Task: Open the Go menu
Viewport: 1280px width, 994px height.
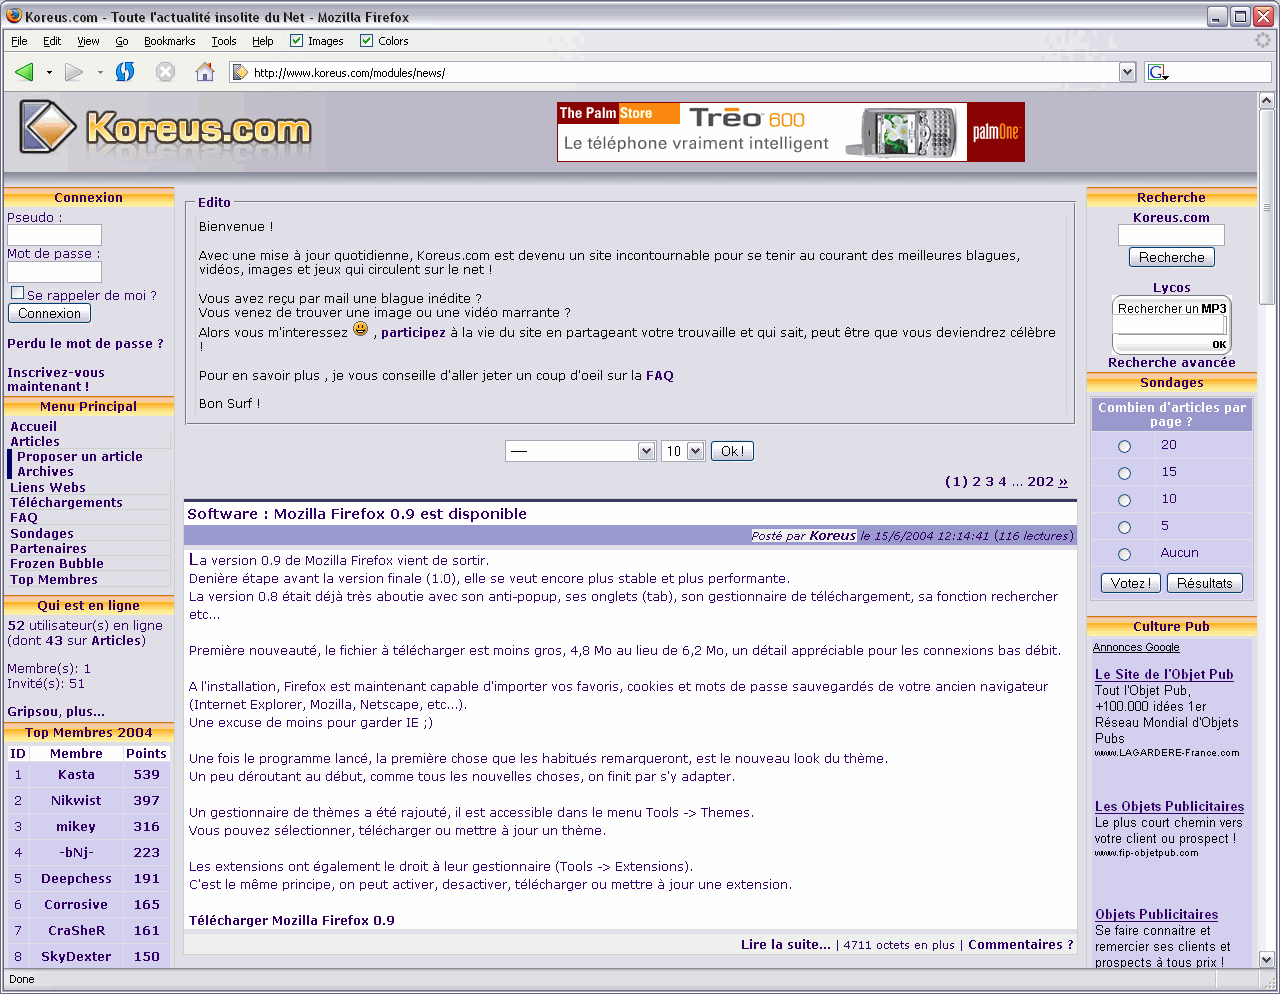Action: click(122, 41)
